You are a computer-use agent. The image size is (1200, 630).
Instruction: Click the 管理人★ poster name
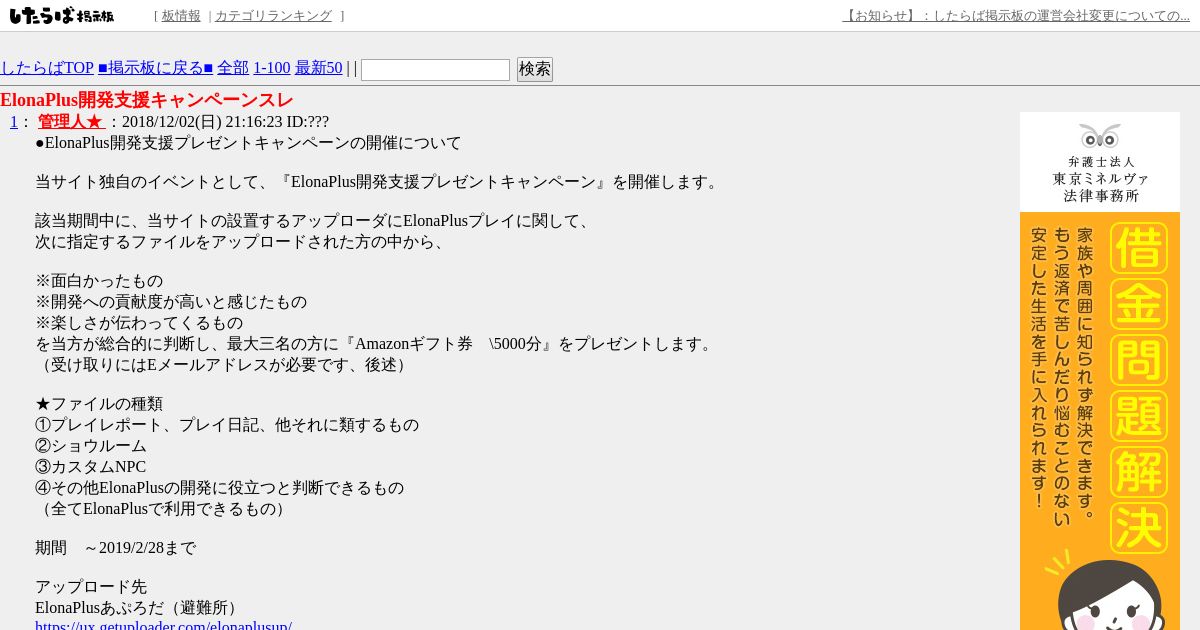coord(71,122)
